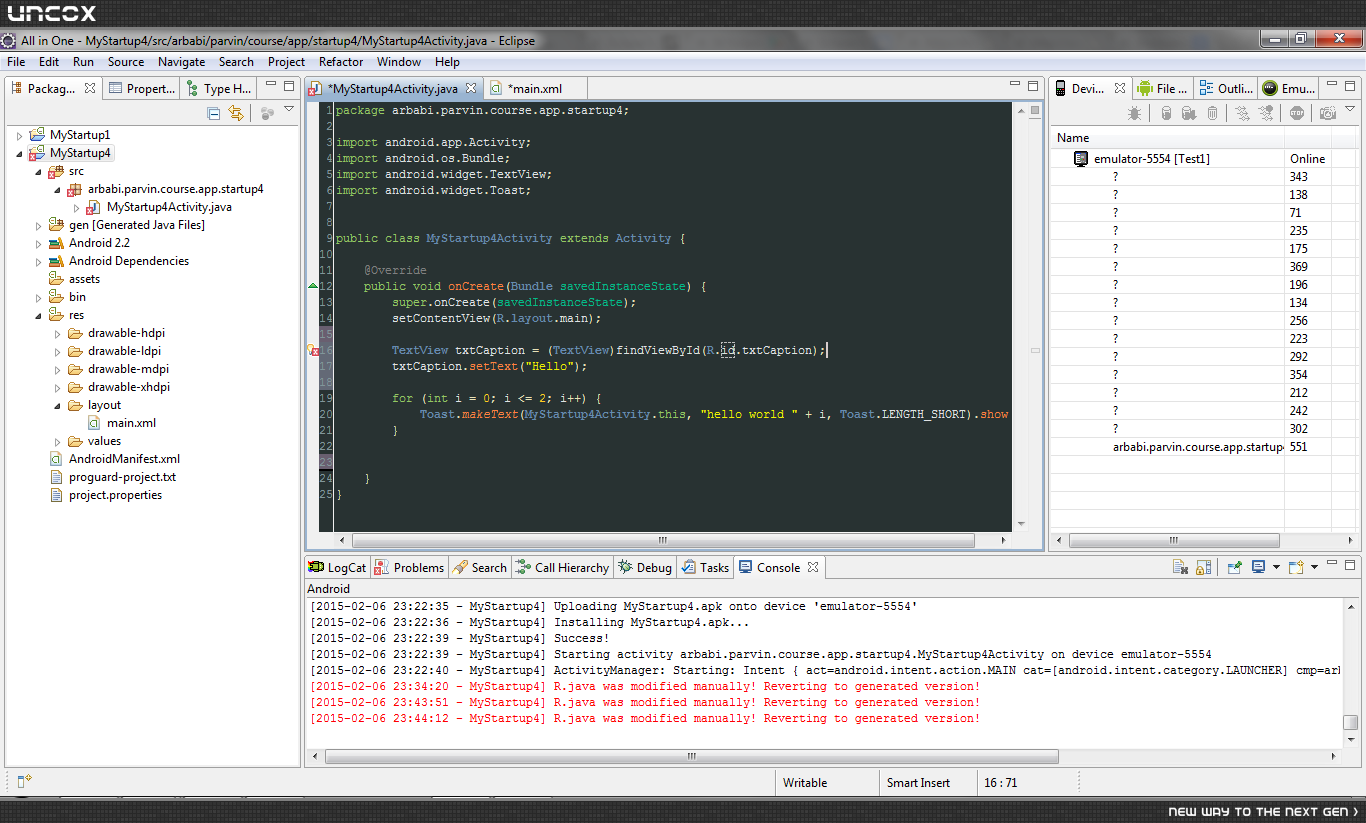Minimize the Console panel
The width and height of the screenshot is (1366, 823).
pos(1332,565)
